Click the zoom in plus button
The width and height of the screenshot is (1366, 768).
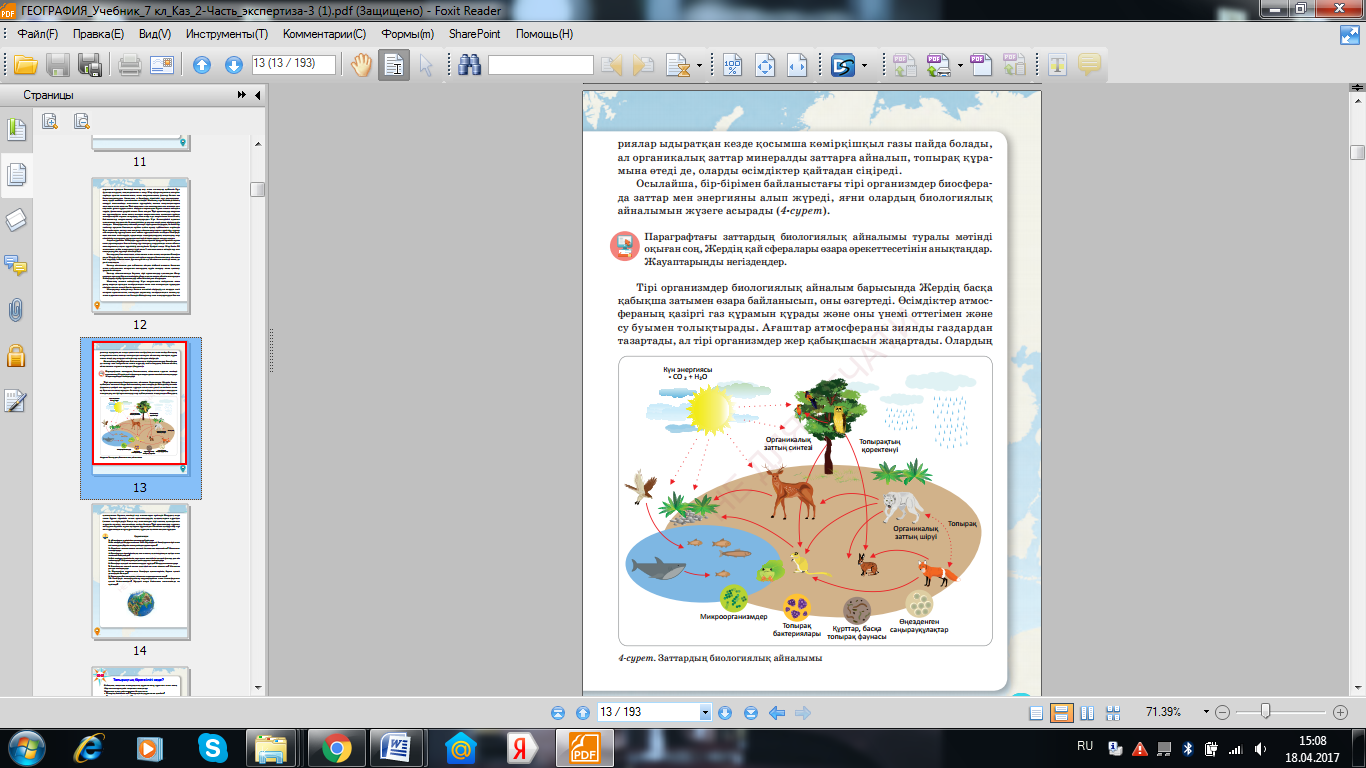1341,713
